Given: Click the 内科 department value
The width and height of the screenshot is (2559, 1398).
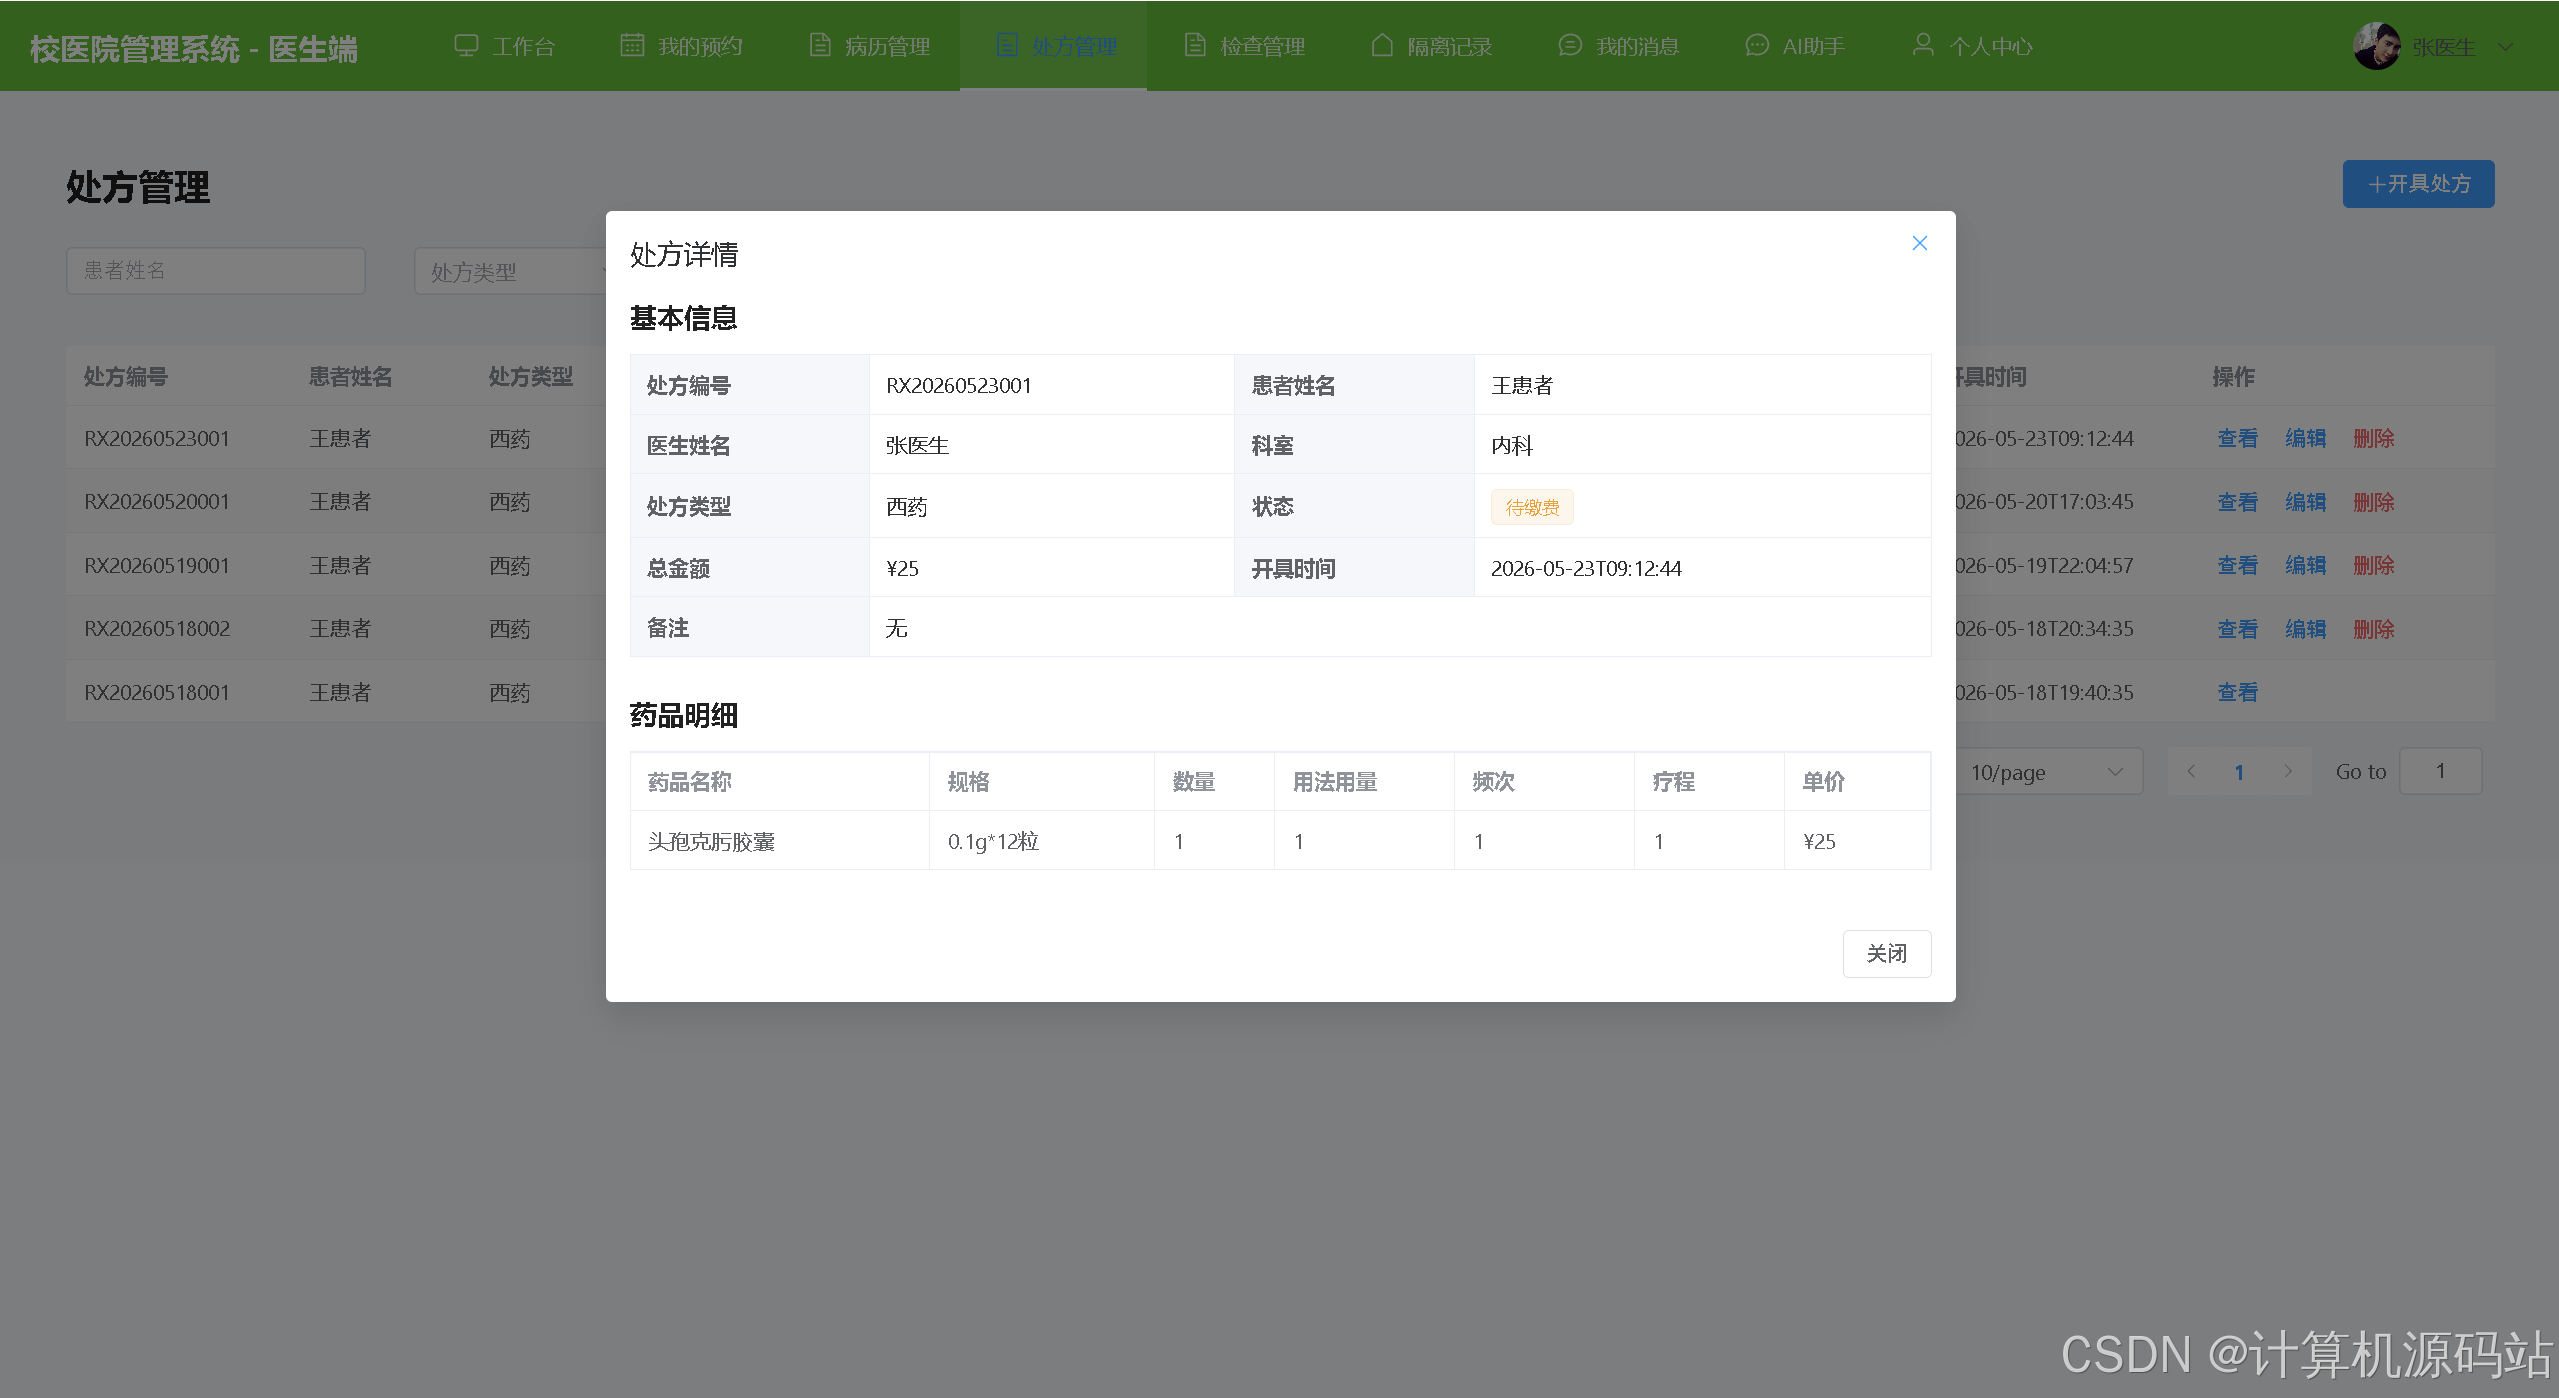Looking at the screenshot, I should coord(1512,445).
